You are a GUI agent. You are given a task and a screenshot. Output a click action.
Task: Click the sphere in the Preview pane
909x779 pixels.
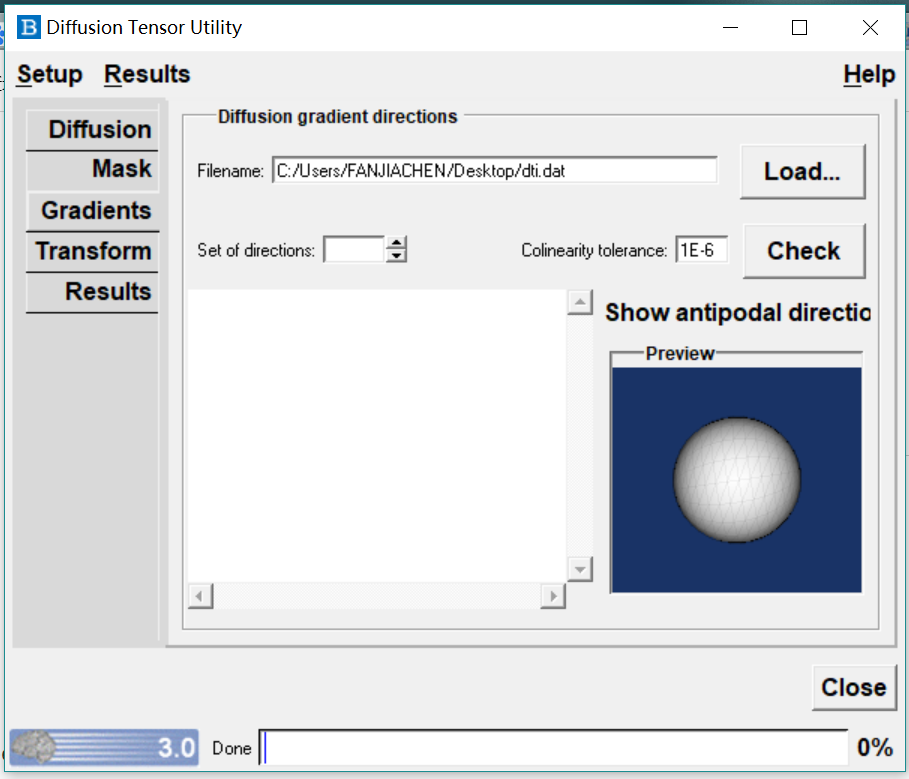click(737, 479)
